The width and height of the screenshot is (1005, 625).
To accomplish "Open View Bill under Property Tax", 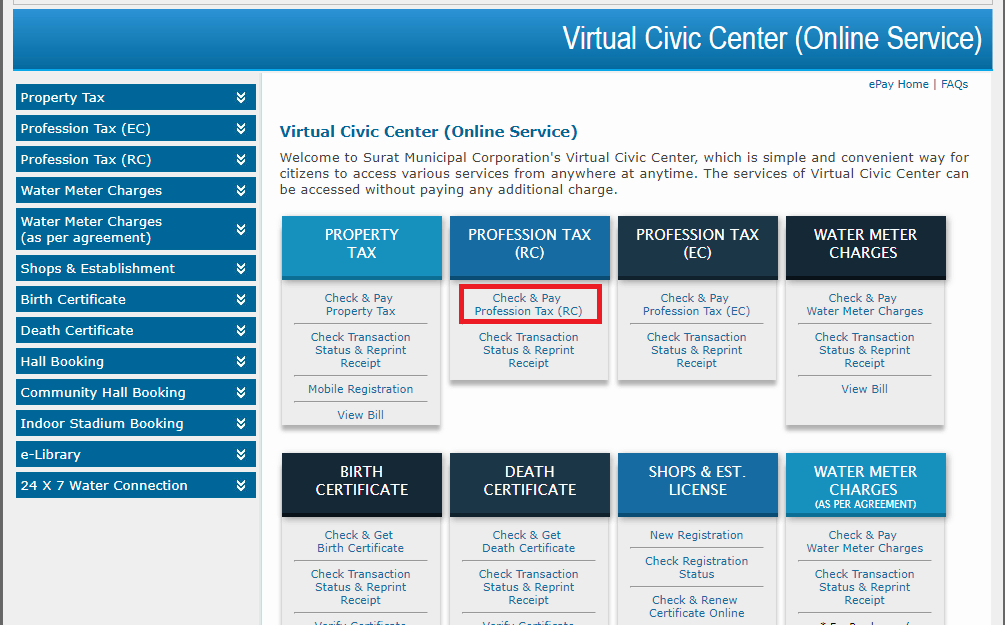I will (360, 415).
